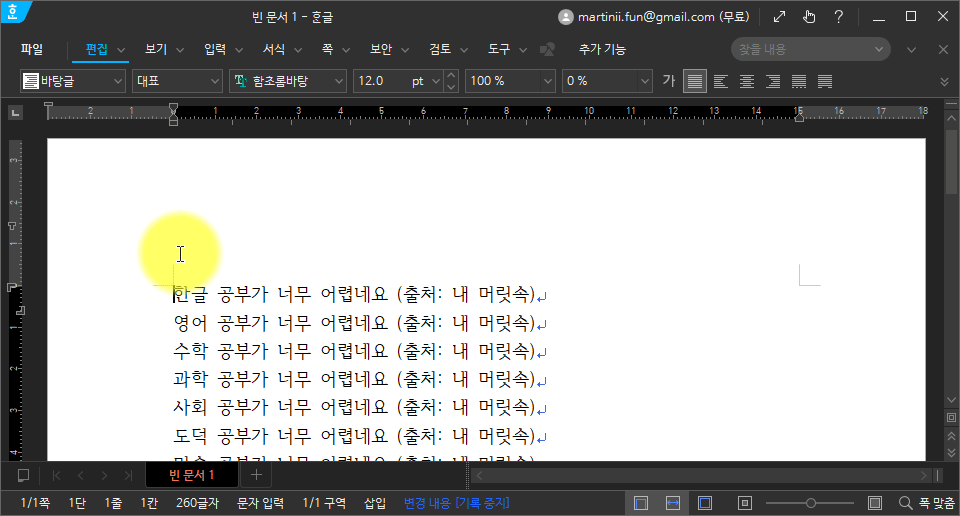Align paragraph right
The height and width of the screenshot is (516, 960).
(x=773, y=81)
